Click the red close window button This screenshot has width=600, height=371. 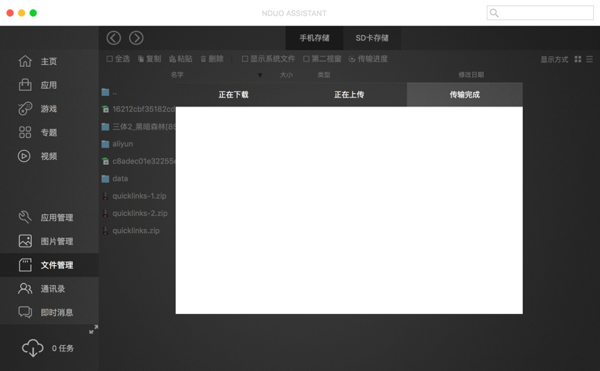tap(10, 13)
